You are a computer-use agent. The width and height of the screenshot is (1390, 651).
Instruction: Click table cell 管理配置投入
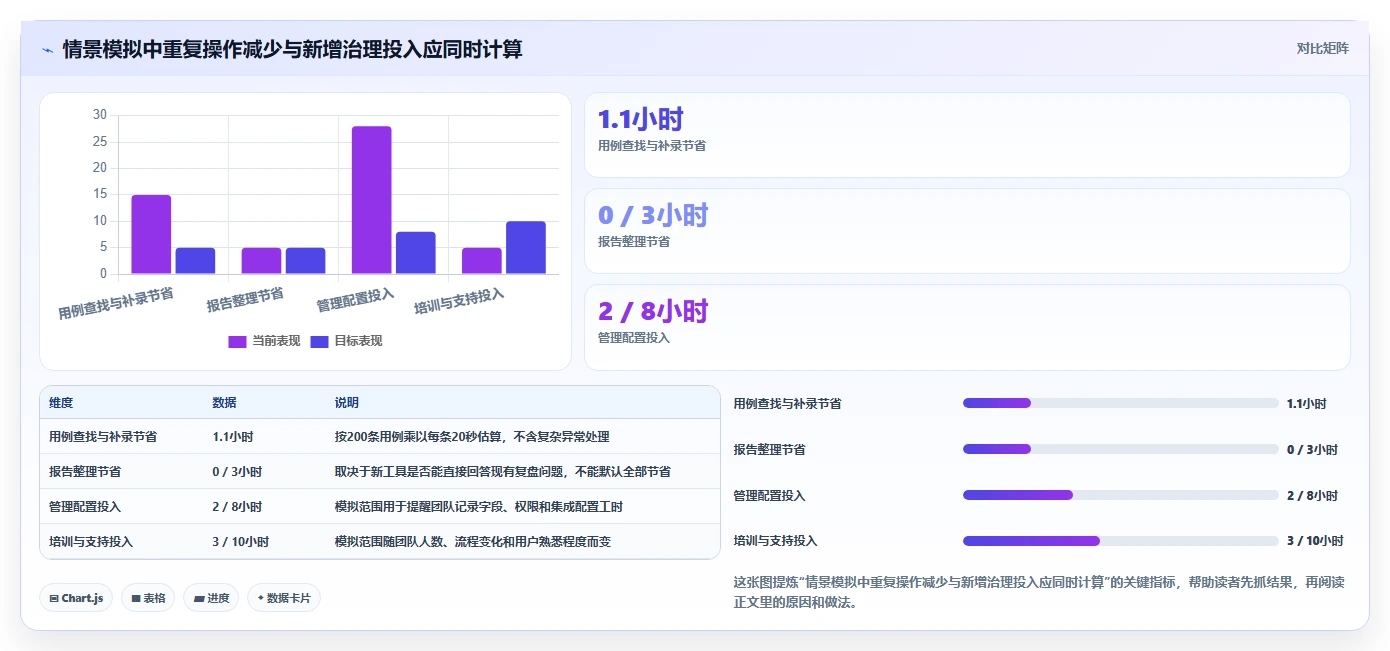click(x=85, y=507)
